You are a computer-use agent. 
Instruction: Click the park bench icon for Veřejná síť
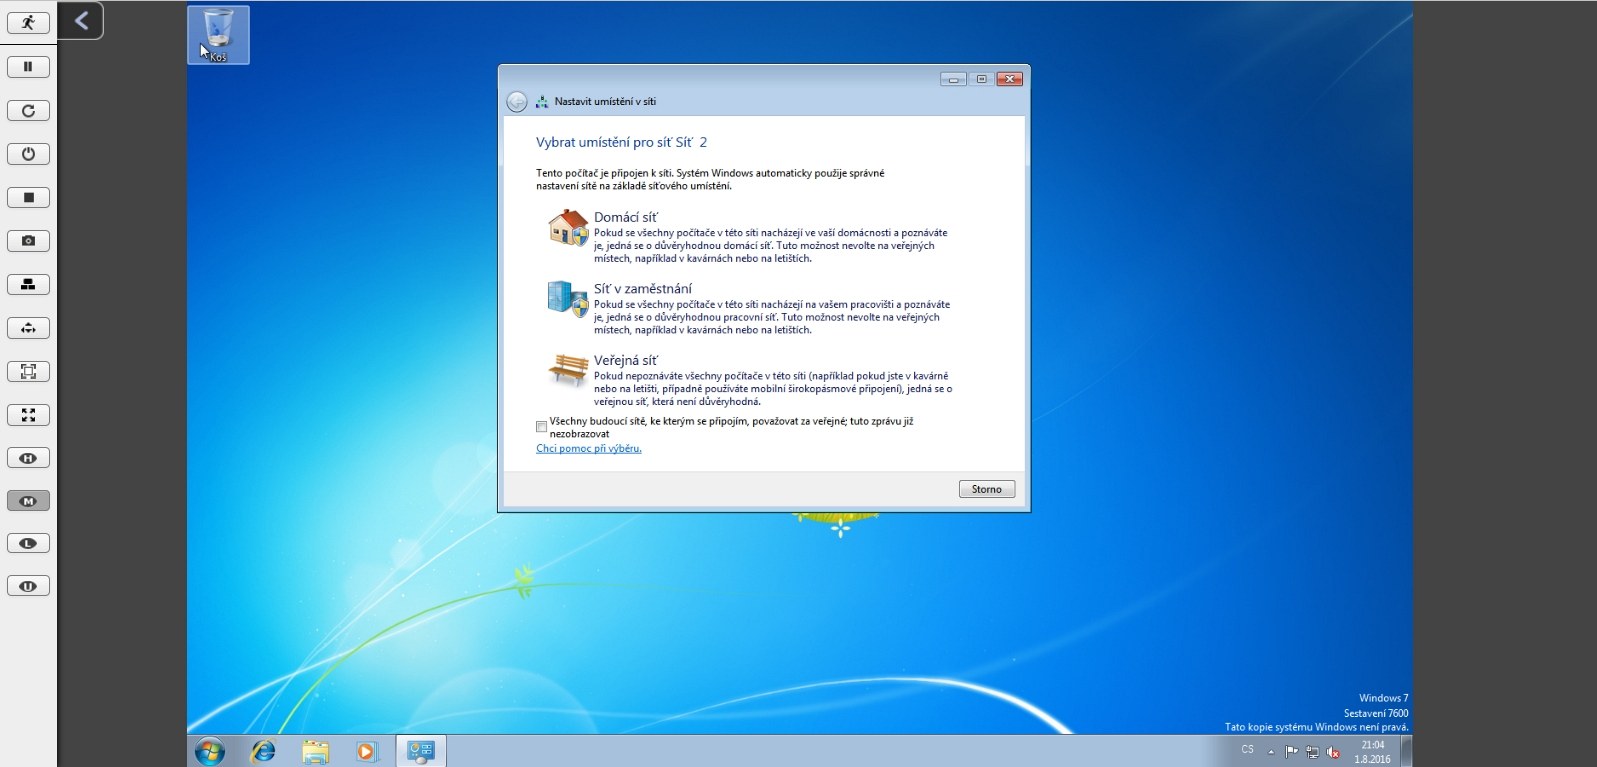tap(568, 369)
